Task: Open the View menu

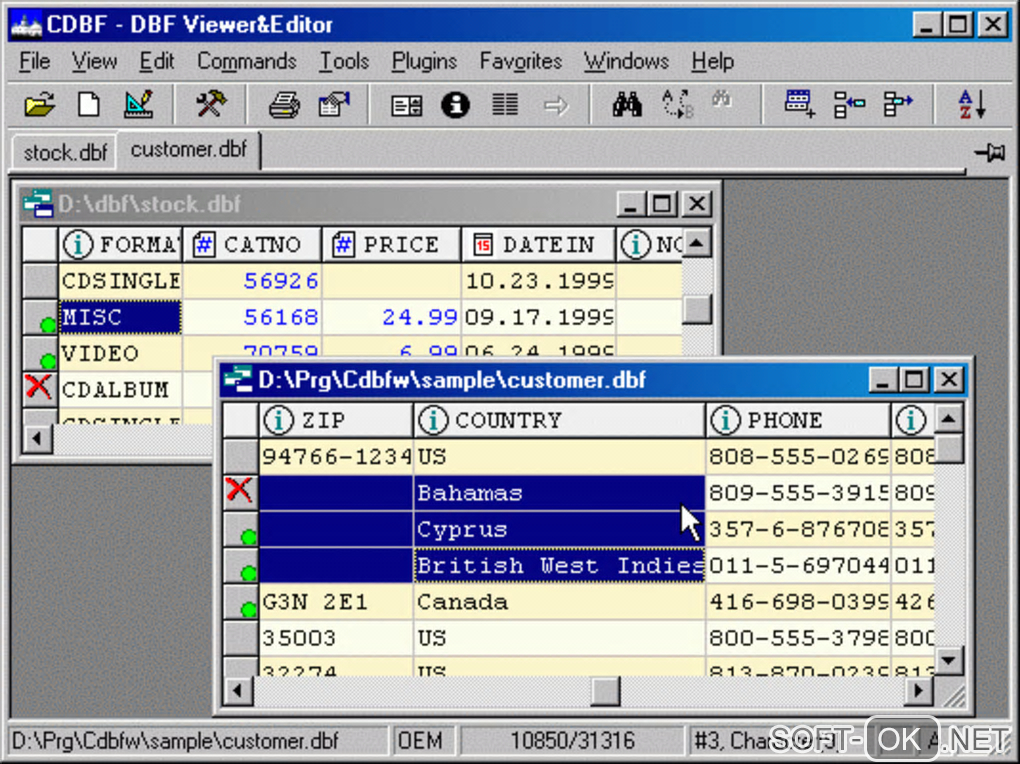Action: coord(94,61)
